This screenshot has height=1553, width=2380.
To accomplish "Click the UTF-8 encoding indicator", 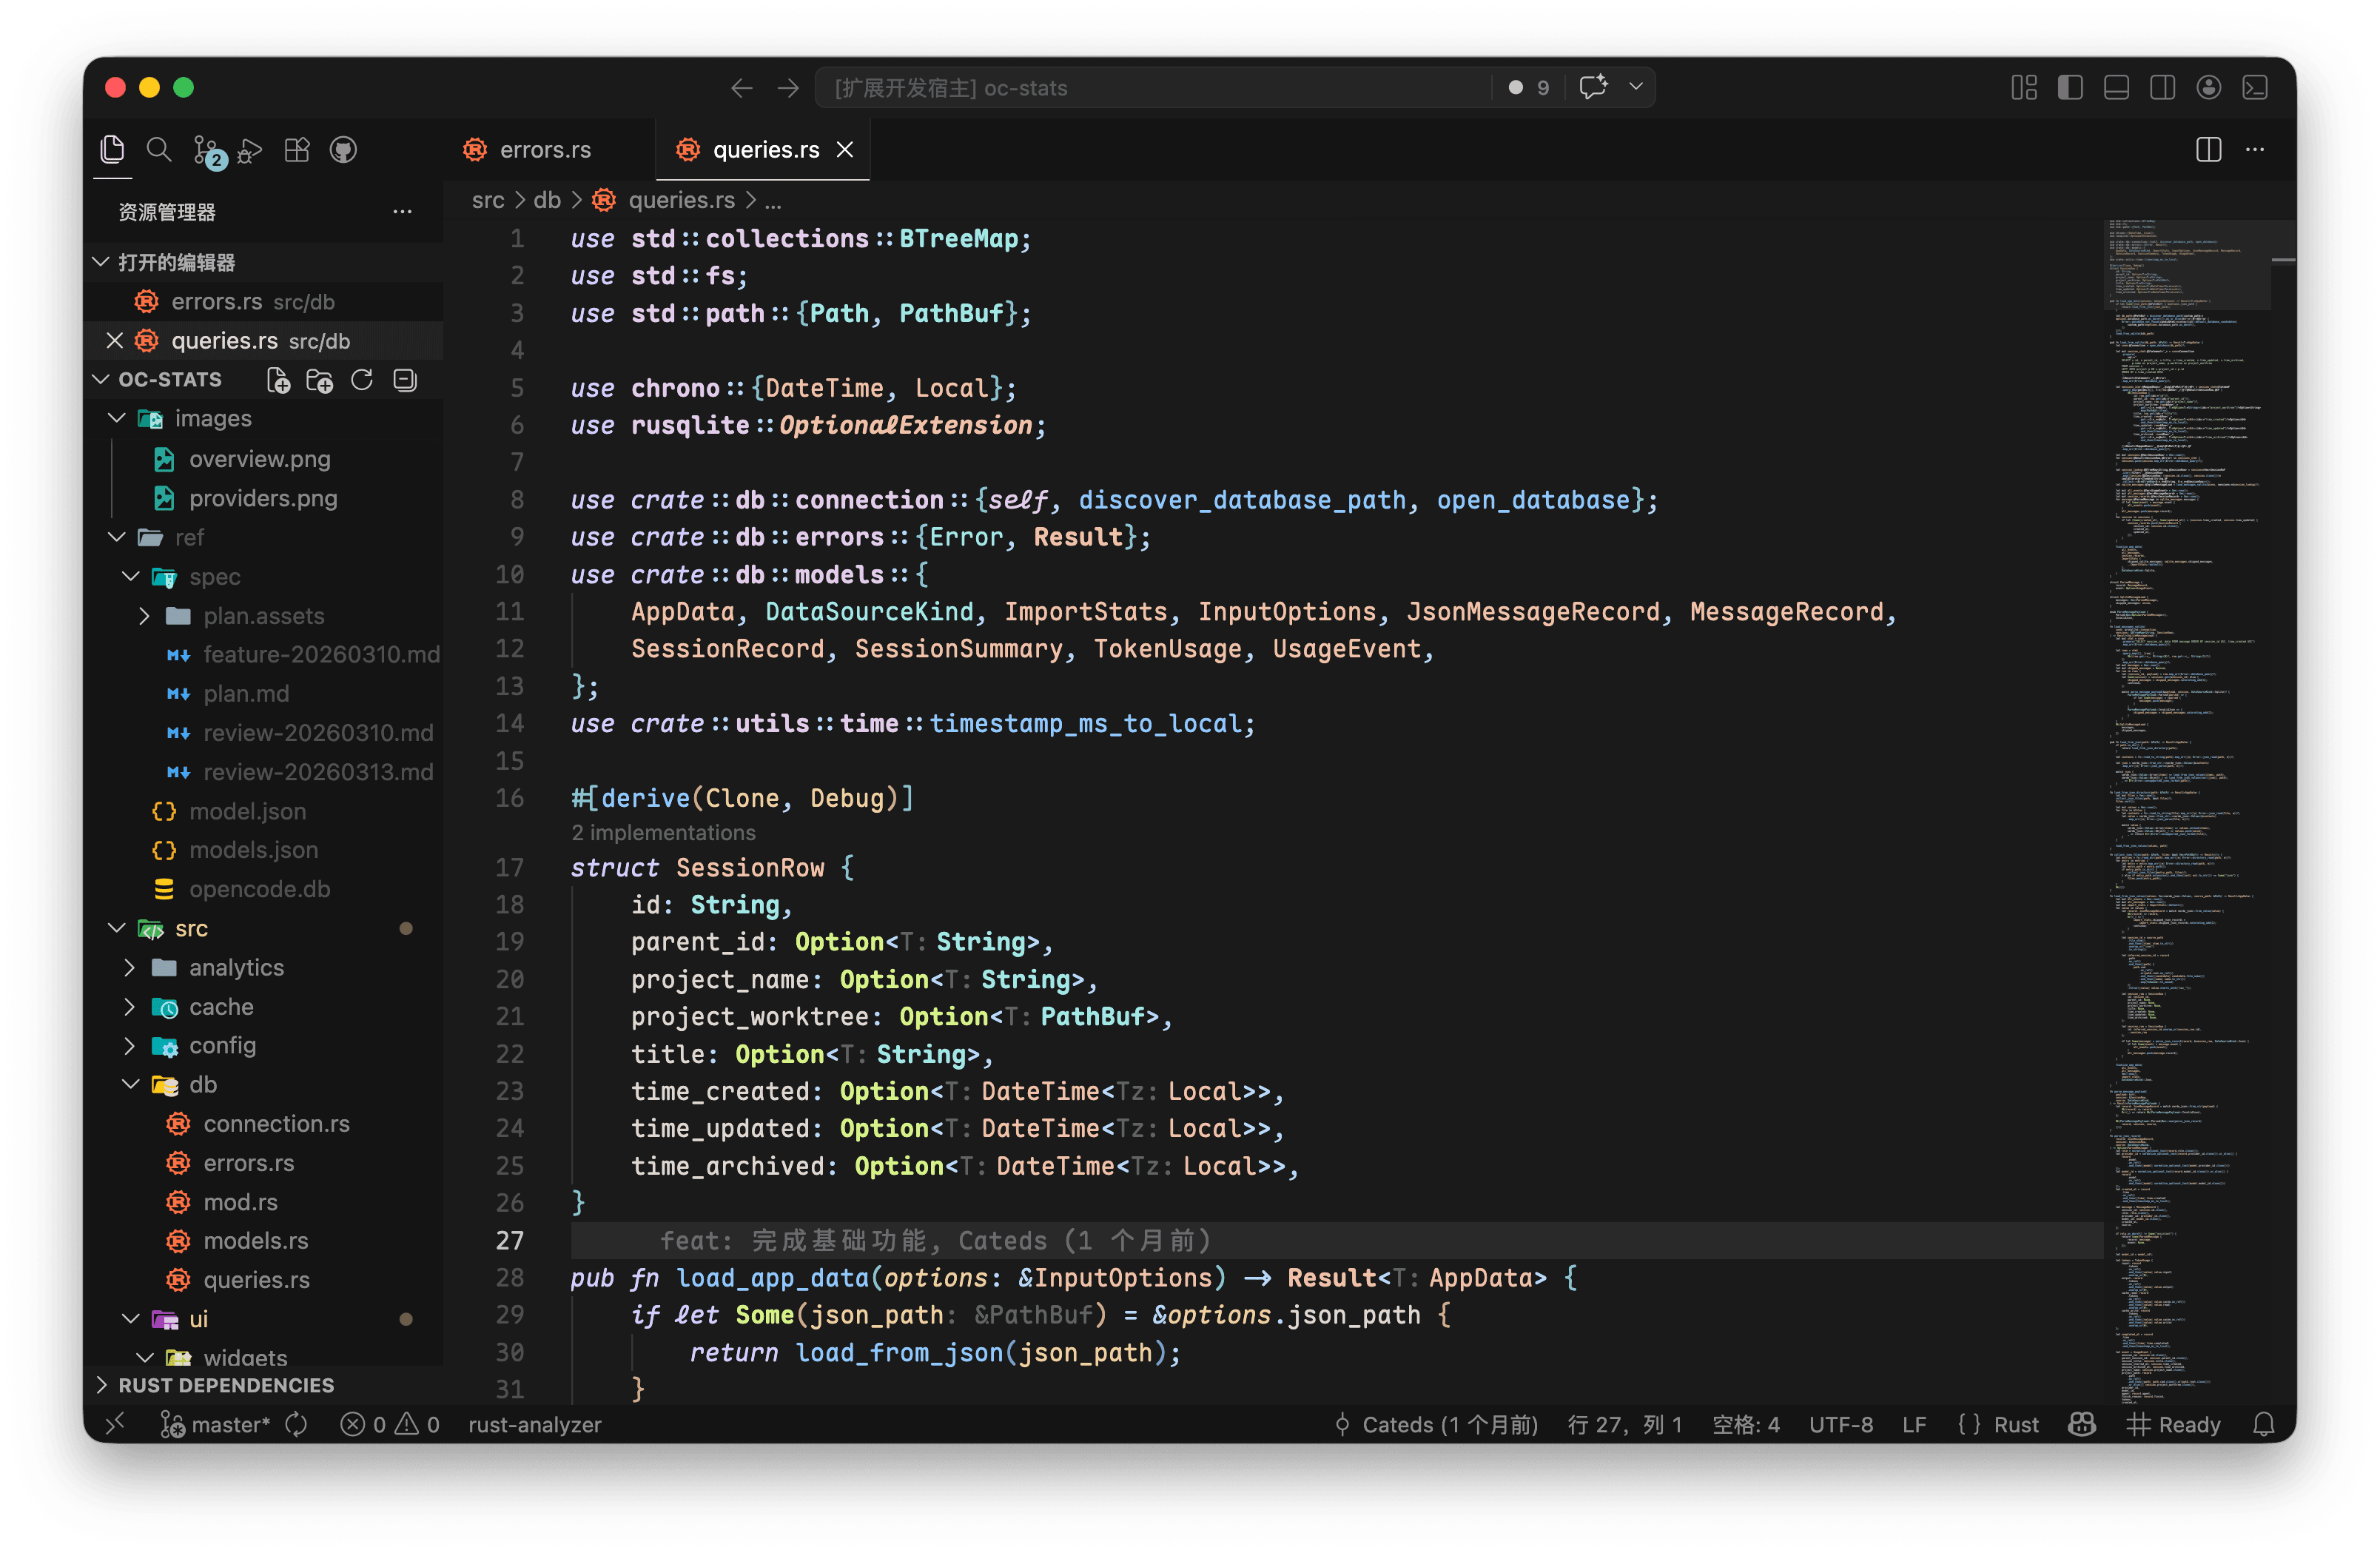I will coord(1841,1424).
